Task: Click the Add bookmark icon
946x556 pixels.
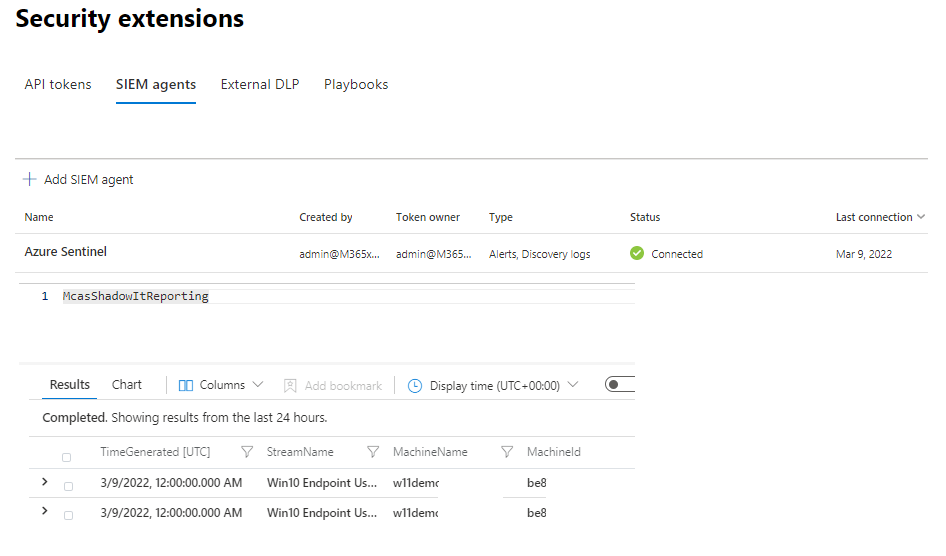Action: 290,385
